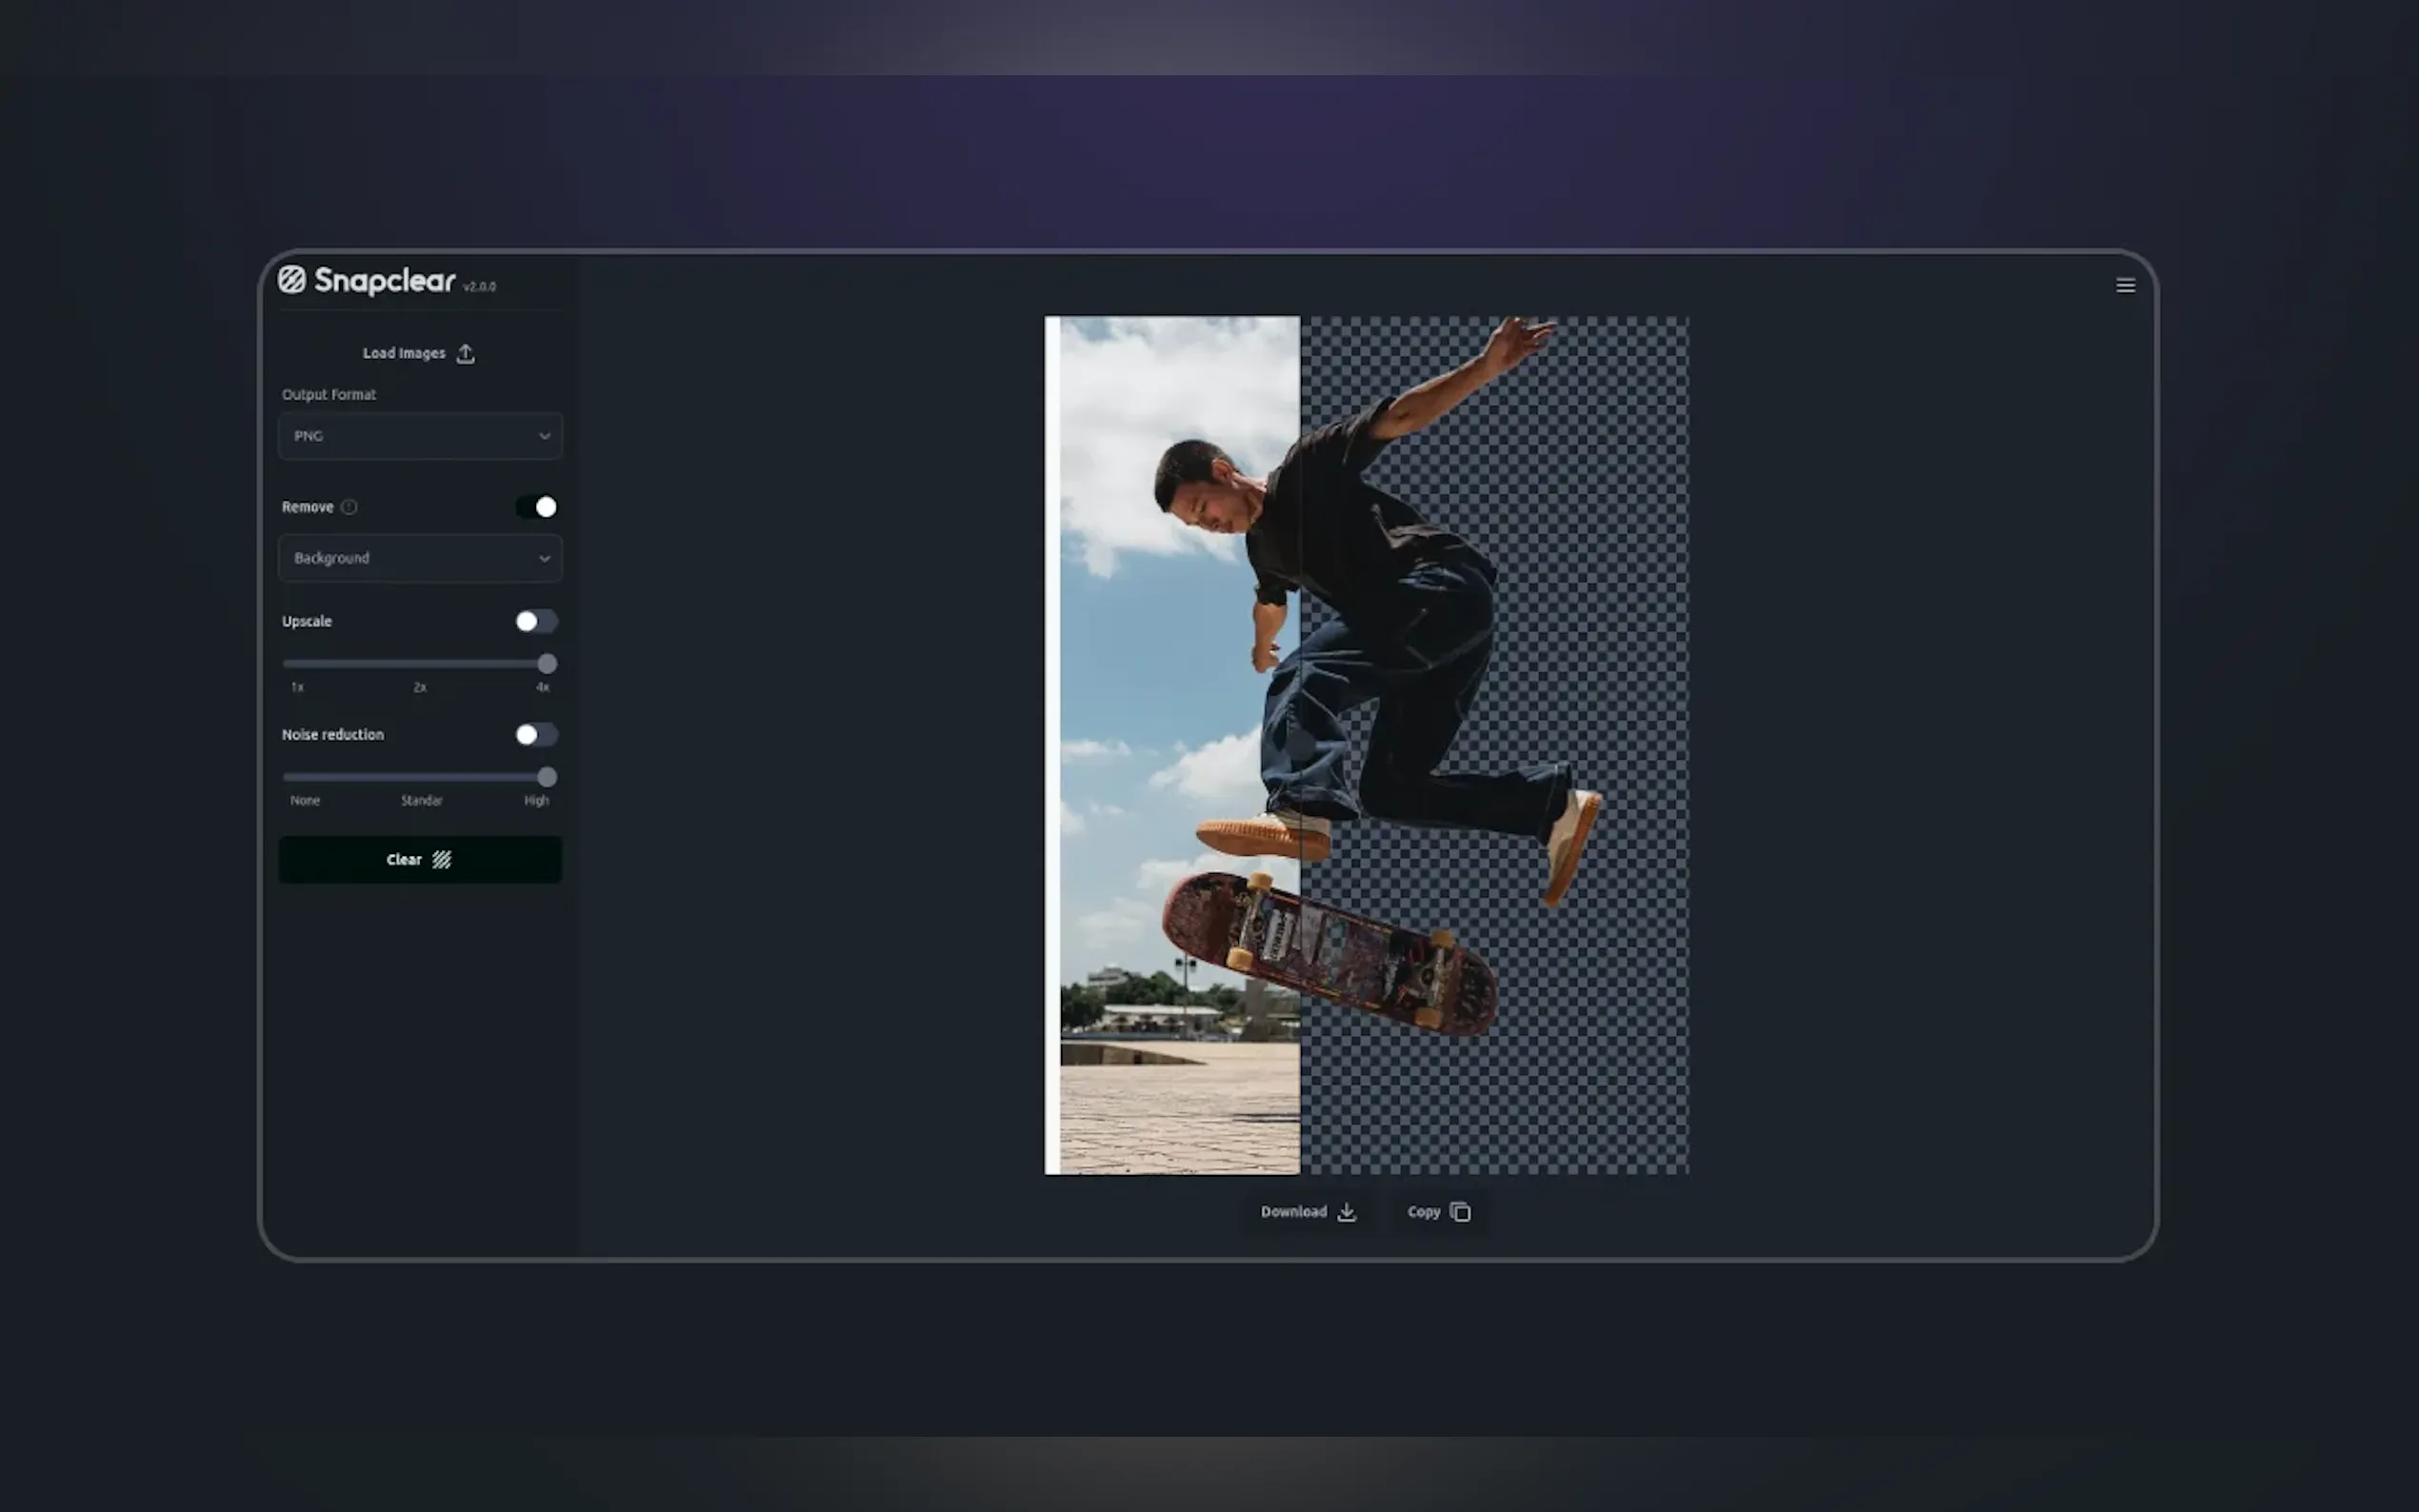This screenshot has height=1512, width=2419.
Task: Click the striped Clear icon
Action: (x=442, y=860)
